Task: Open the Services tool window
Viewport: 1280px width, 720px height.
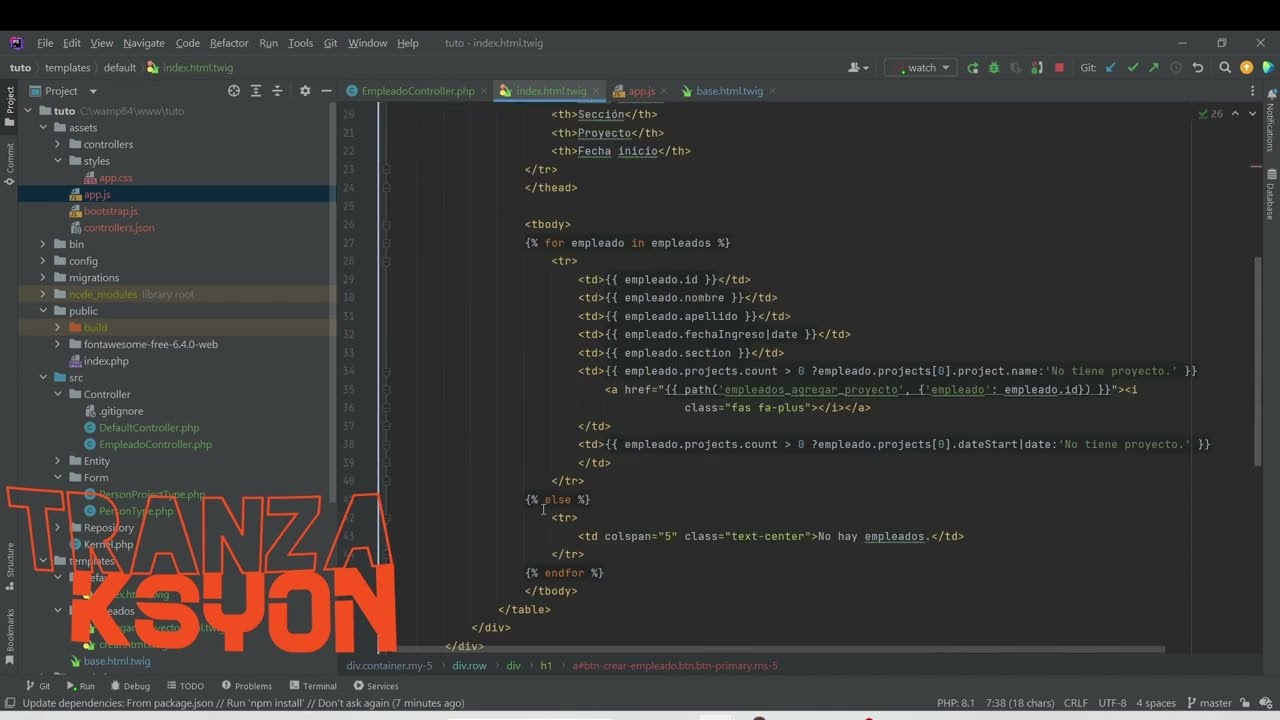Action: (376, 686)
